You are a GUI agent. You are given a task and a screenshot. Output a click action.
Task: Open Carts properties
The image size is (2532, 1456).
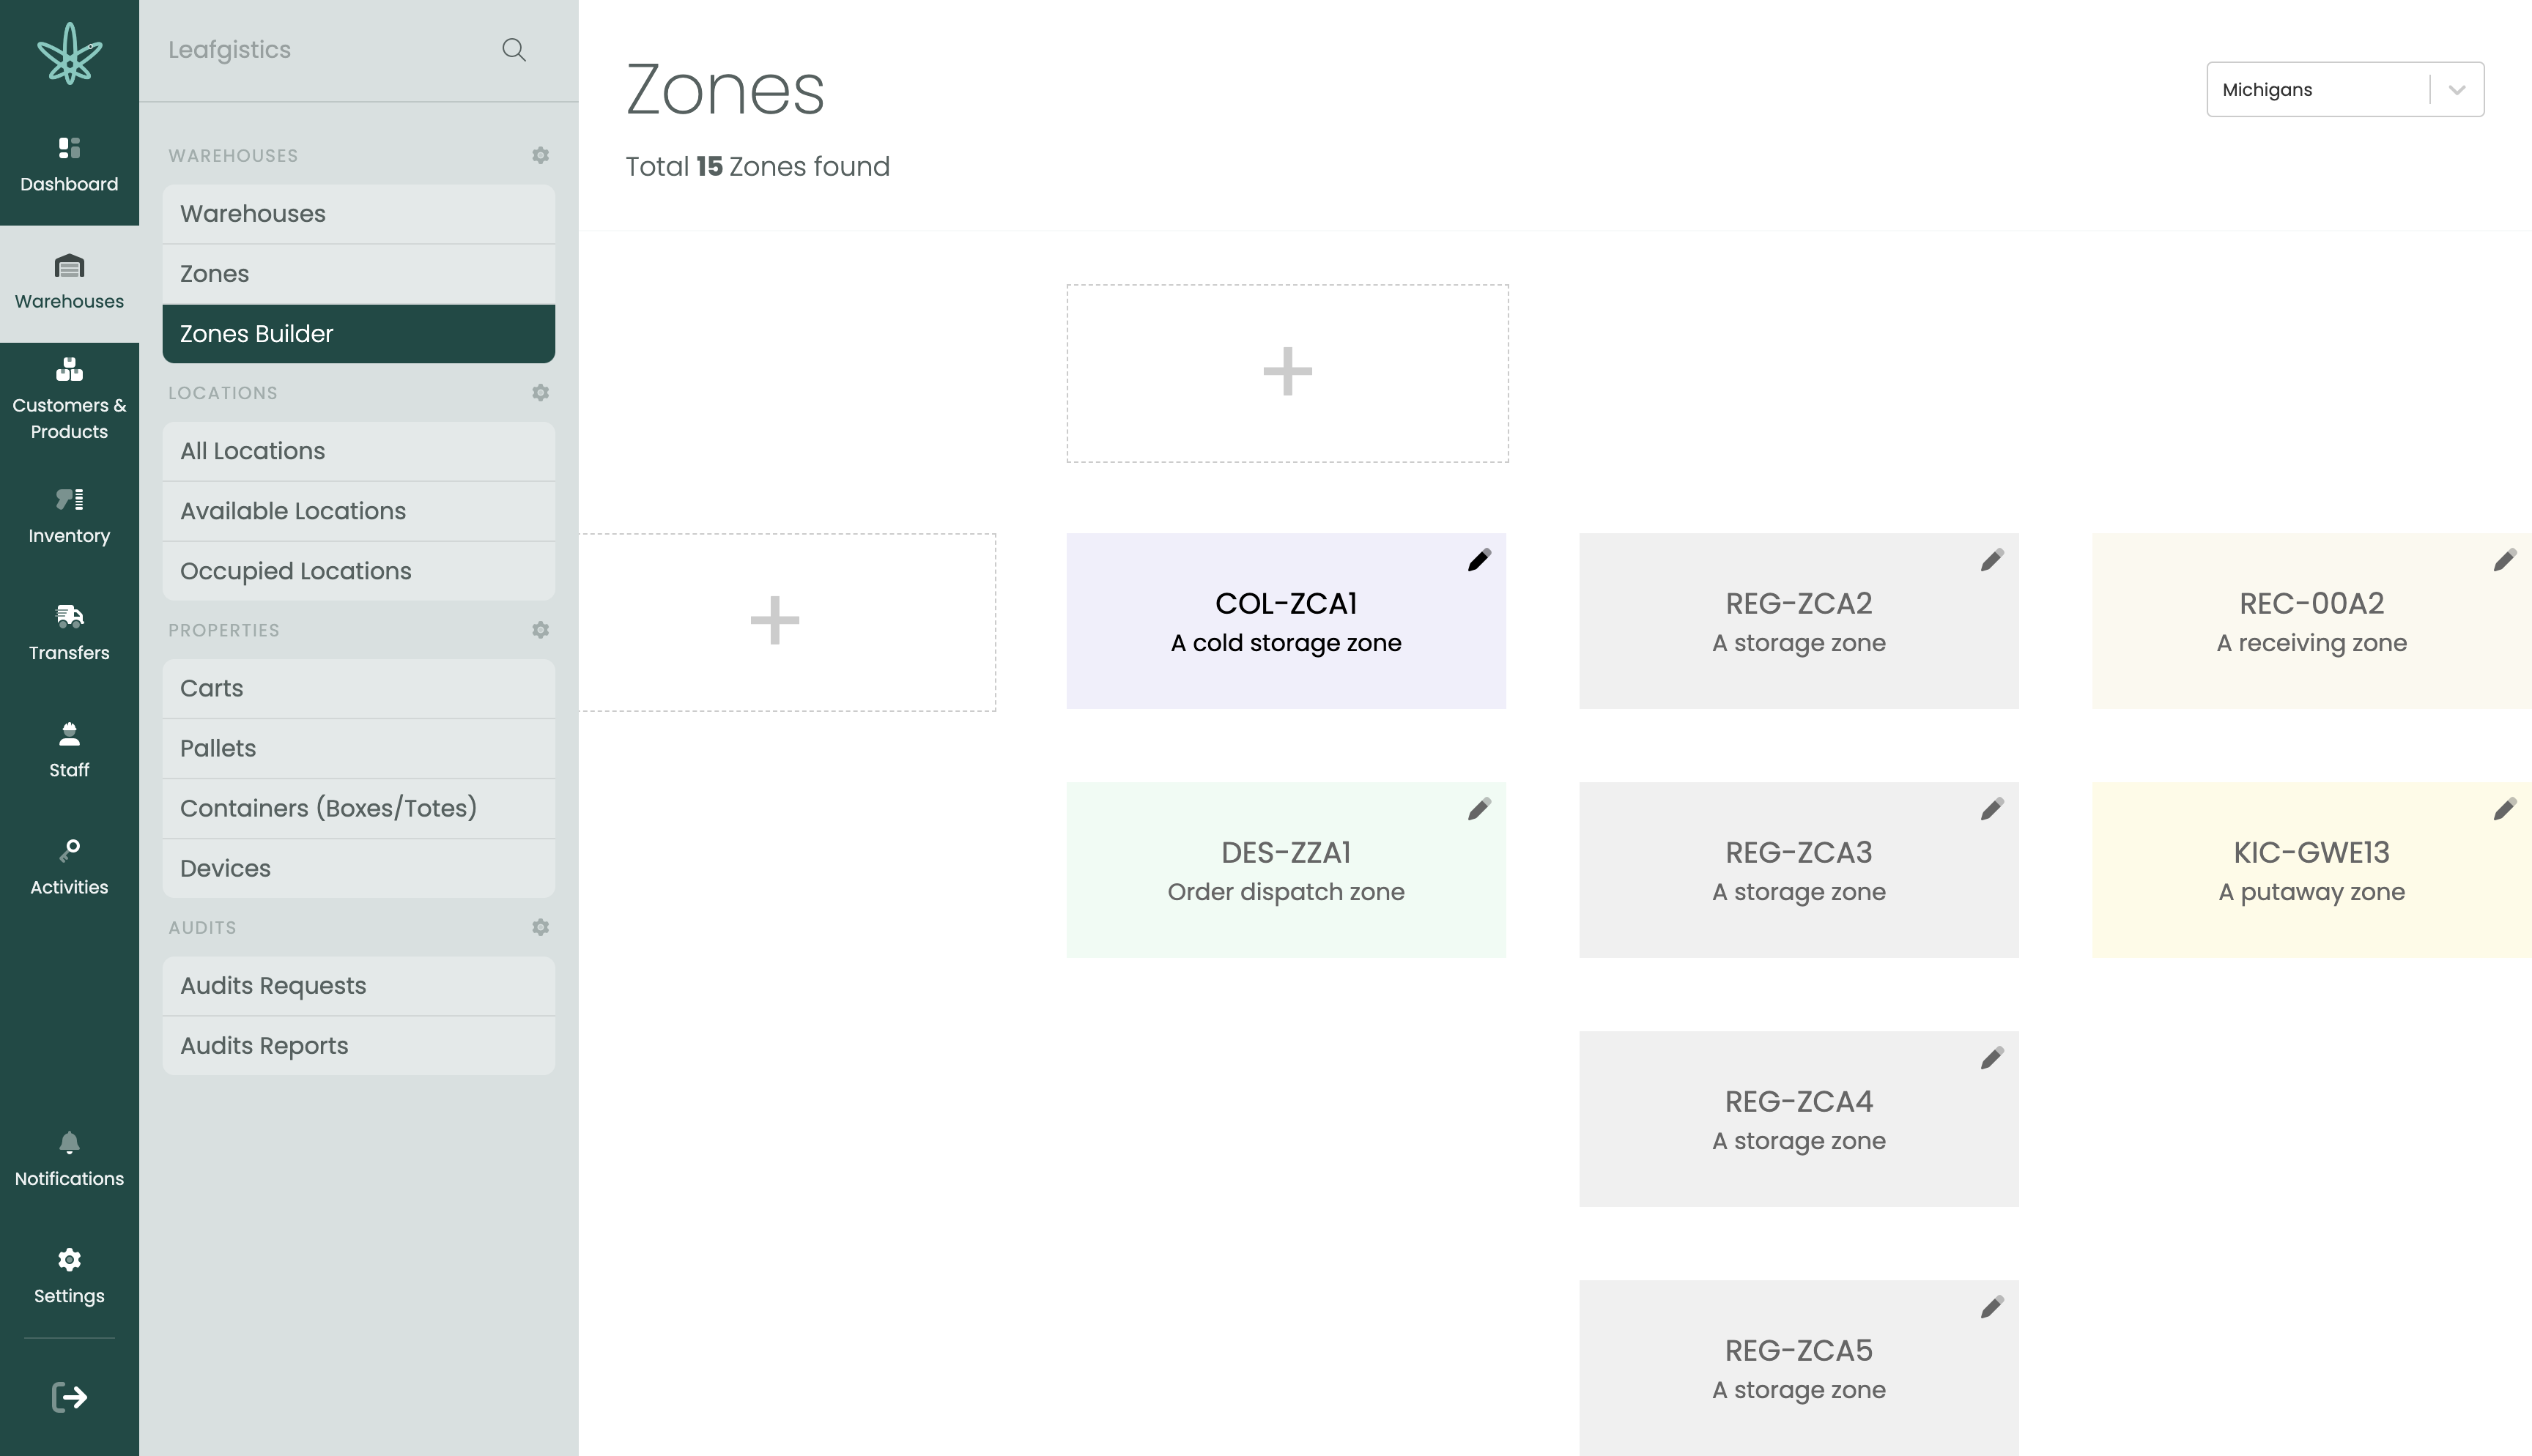[x=359, y=688]
